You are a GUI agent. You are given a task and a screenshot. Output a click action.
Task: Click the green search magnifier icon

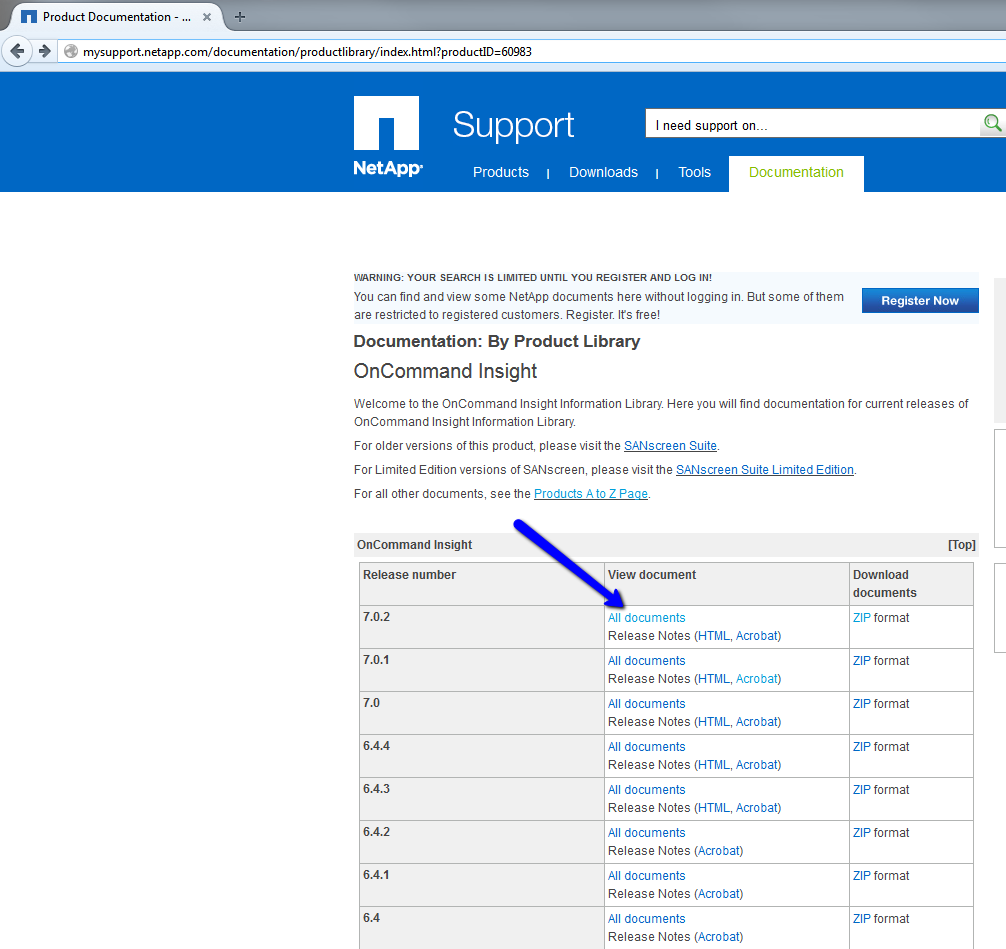[993, 123]
